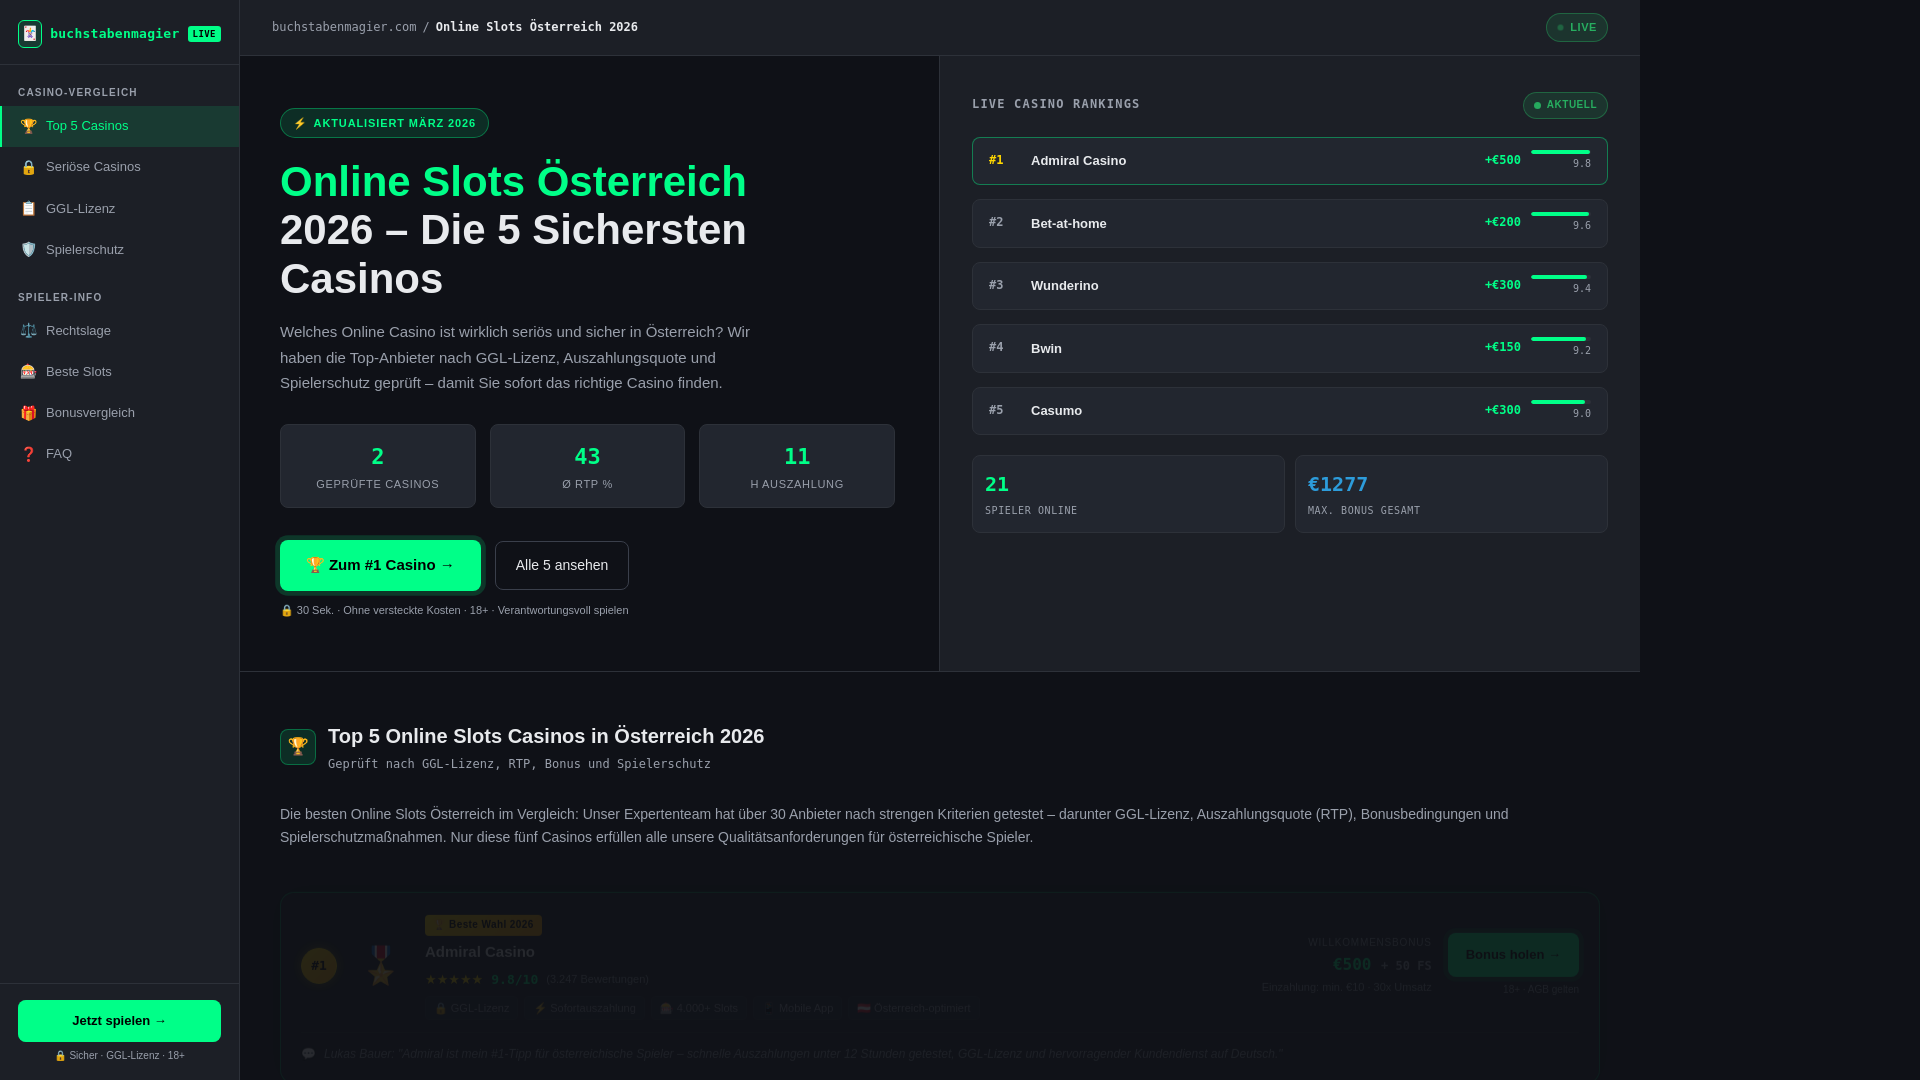Image resolution: width=1920 pixels, height=1080 pixels.
Task: Click Bet-at-home 9.6 rating bar
Action: (1560, 214)
